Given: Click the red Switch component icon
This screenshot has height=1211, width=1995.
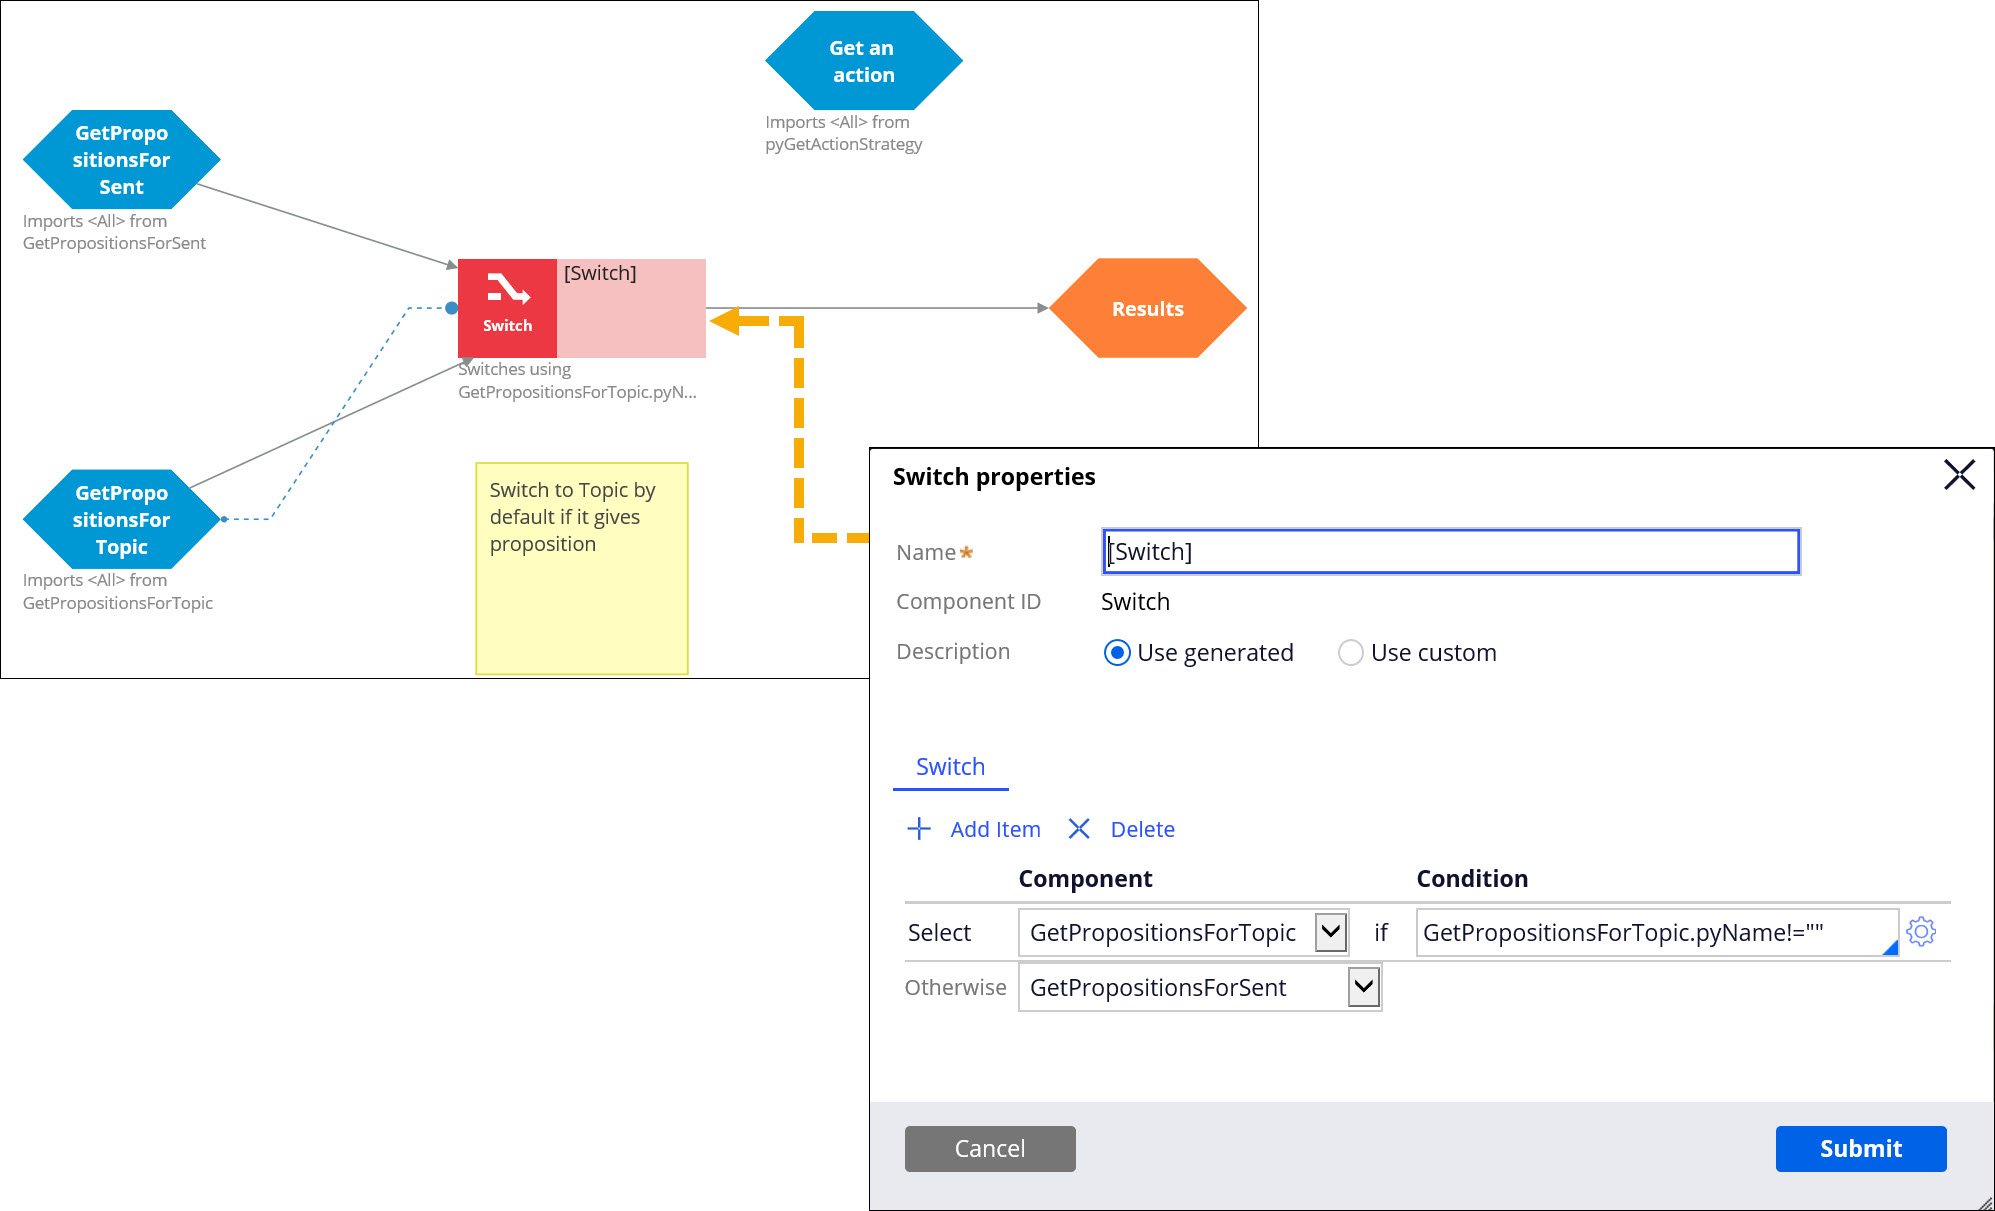Looking at the screenshot, I should click(507, 307).
